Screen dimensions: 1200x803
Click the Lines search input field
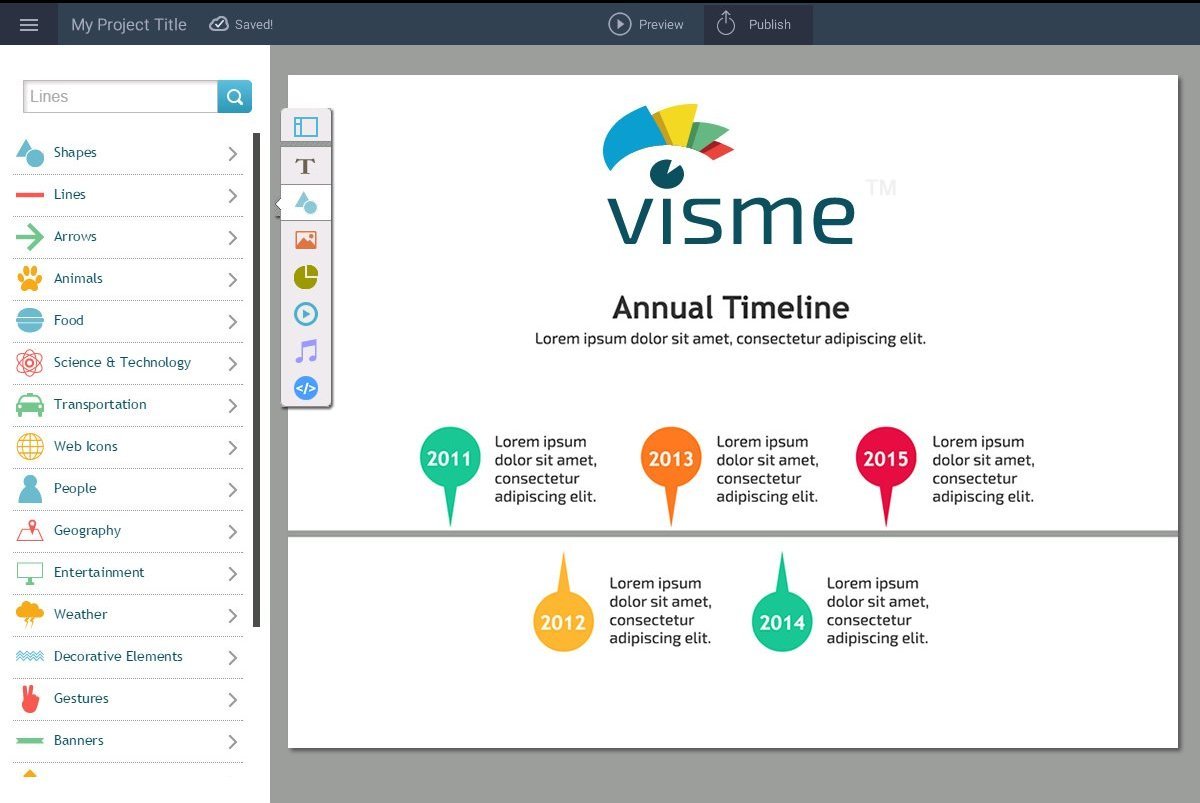tap(120, 97)
